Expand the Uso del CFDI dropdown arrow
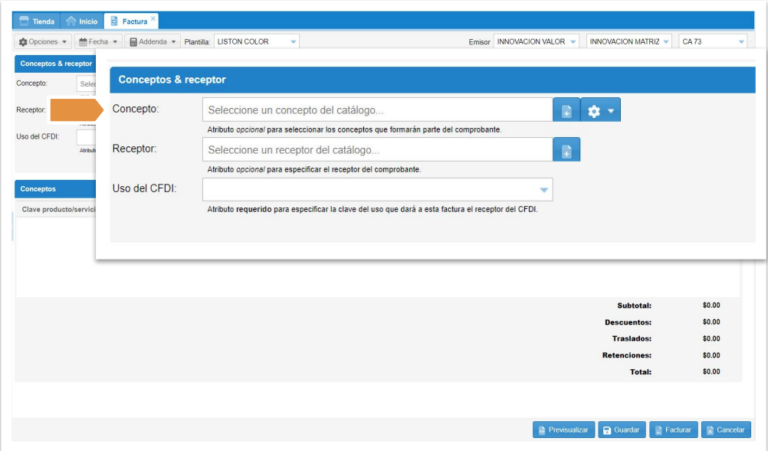This screenshot has height=451, width=768. [544, 189]
